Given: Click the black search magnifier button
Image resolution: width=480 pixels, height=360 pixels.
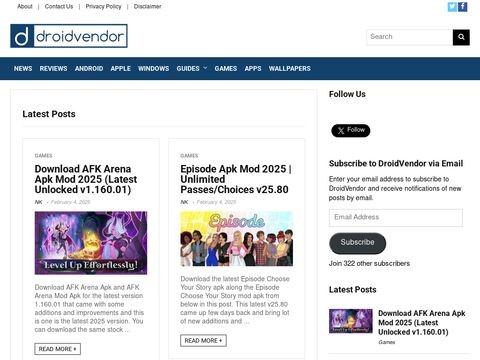Looking at the screenshot, I should 461,37.
